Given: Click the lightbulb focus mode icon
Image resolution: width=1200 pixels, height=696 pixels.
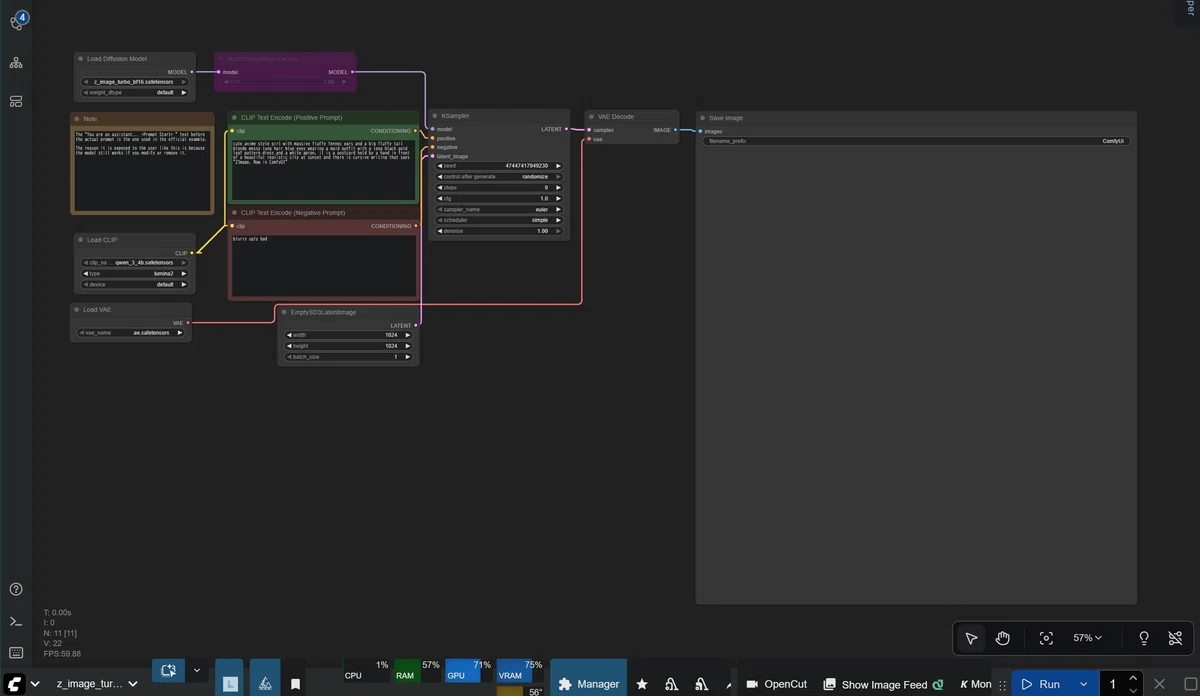Looking at the screenshot, I should (x=1144, y=638).
